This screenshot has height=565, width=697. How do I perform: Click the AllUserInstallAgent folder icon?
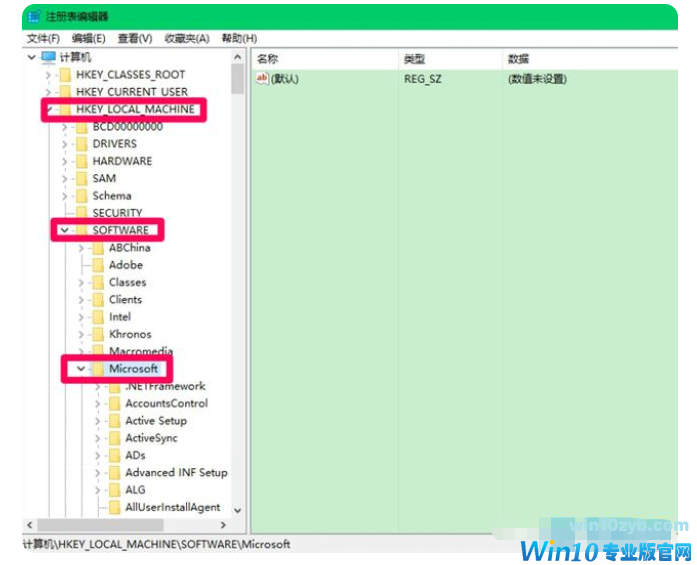coord(115,508)
